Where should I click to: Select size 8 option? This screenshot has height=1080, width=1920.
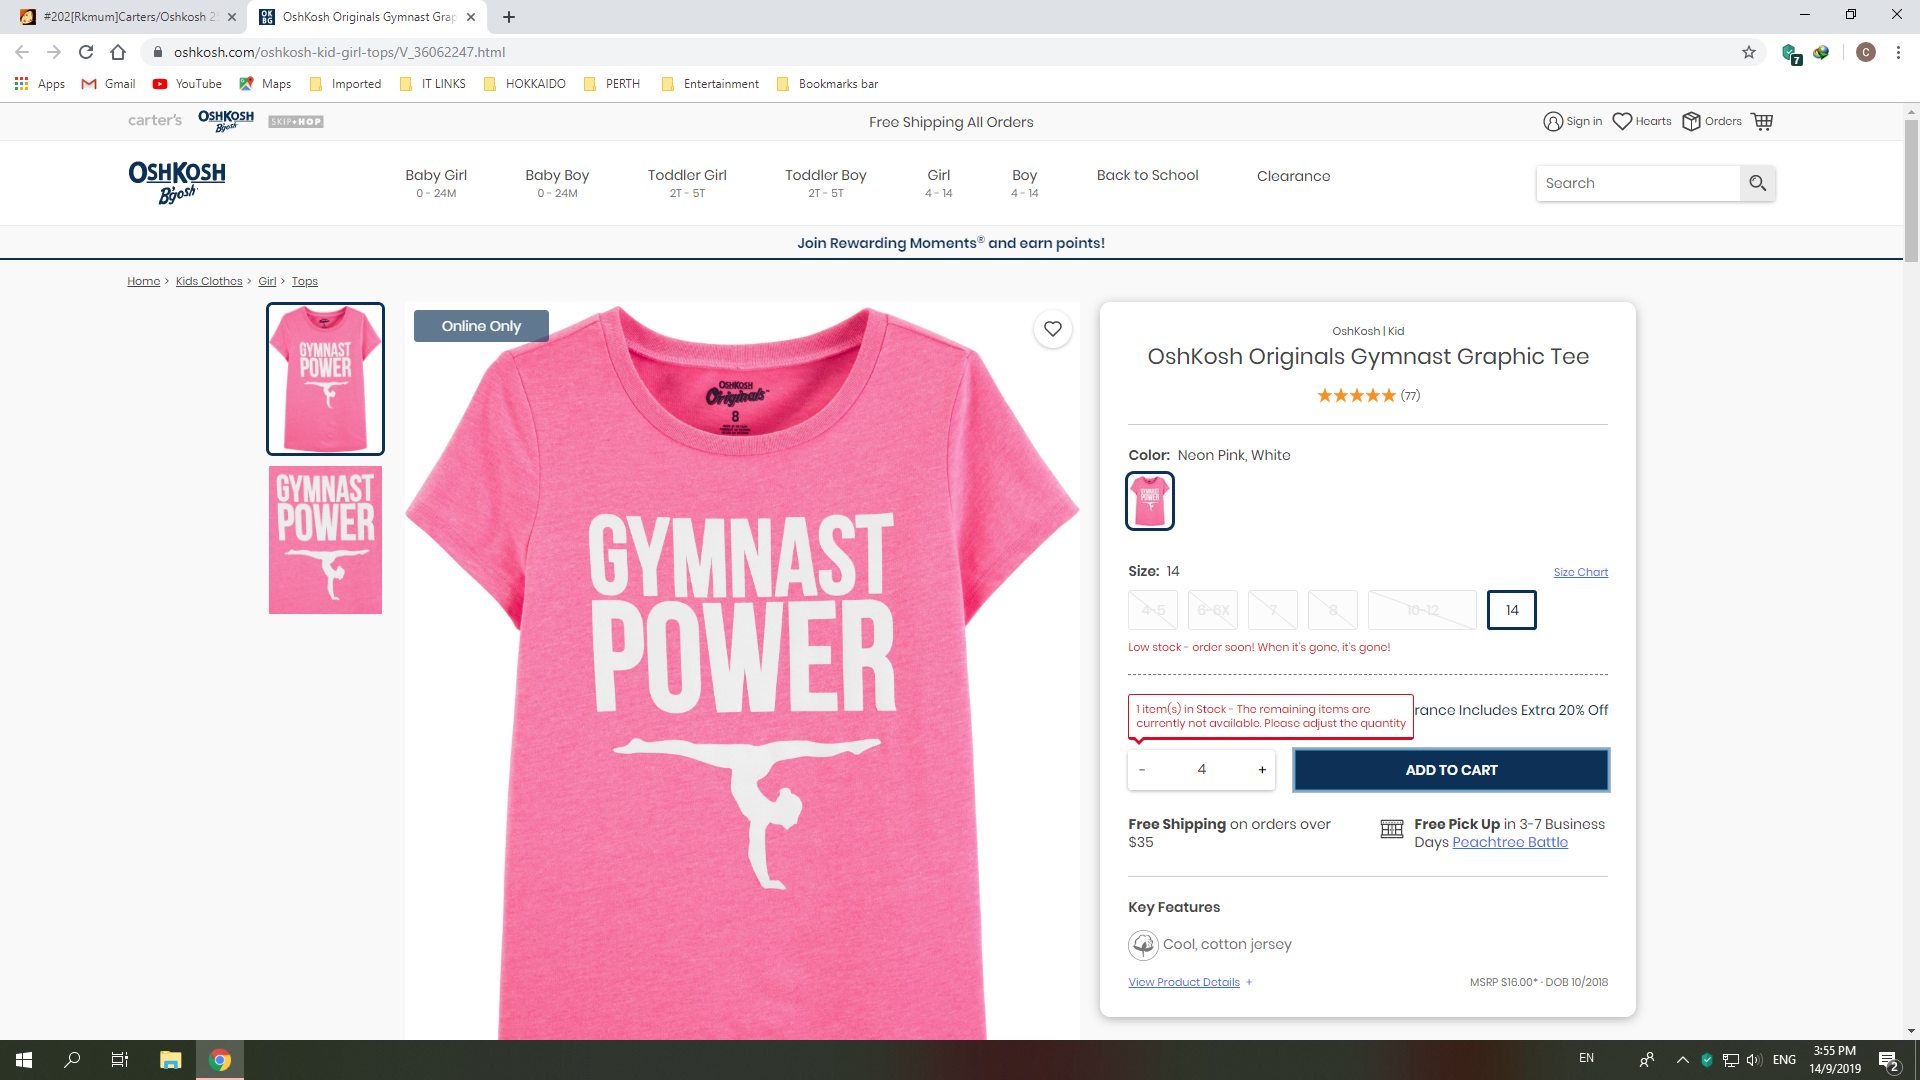[x=1333, y=610]
